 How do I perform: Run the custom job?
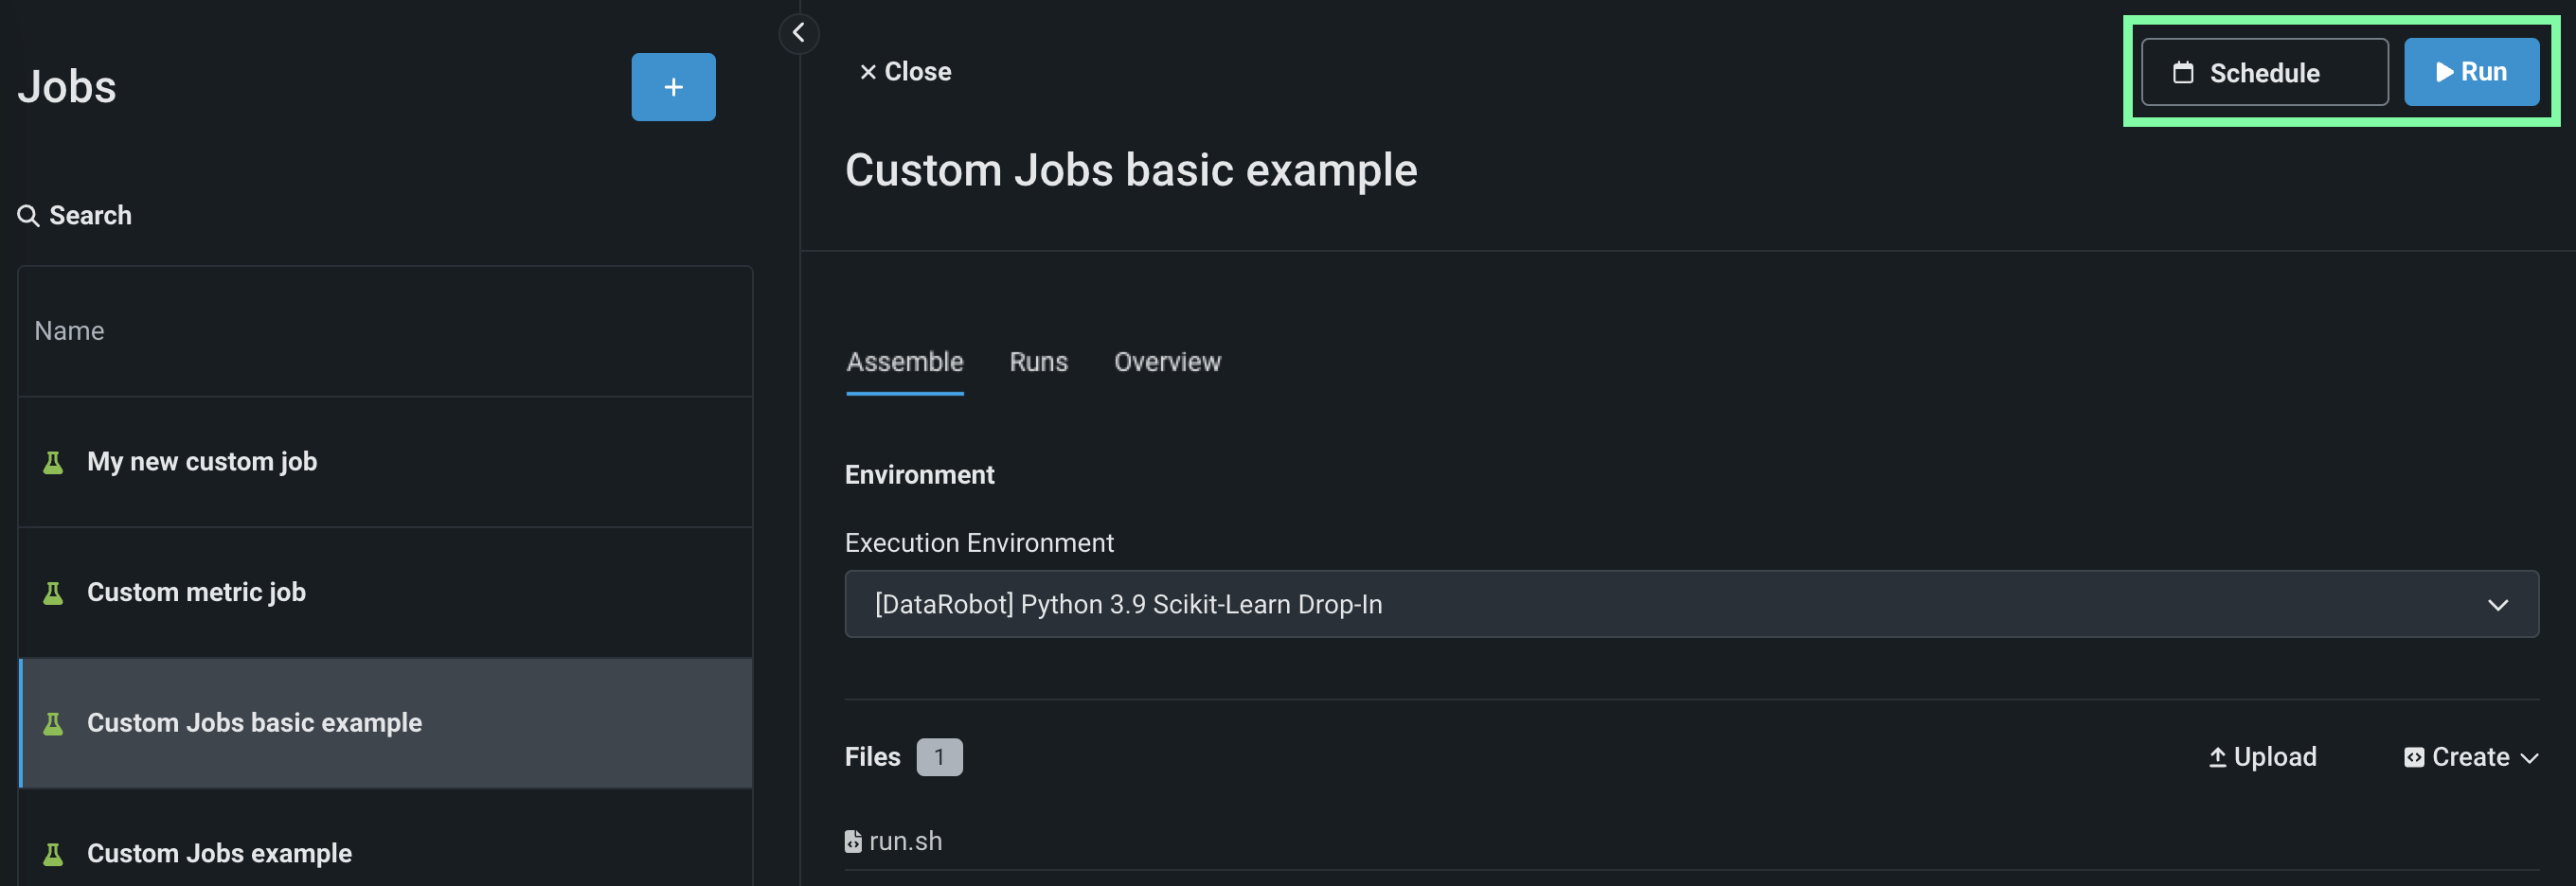2471,72
